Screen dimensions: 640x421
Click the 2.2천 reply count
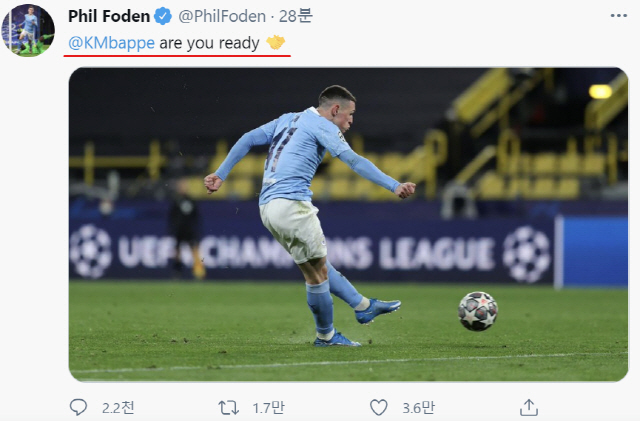(118, 408)
